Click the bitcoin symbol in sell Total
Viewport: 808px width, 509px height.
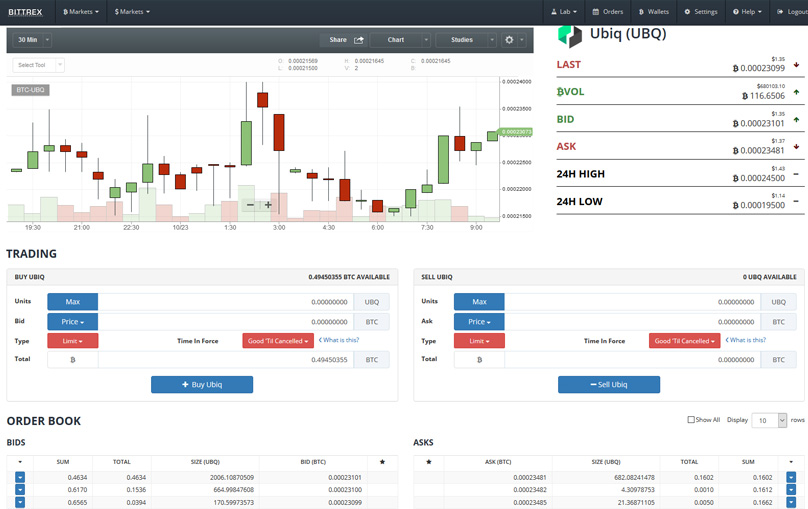coord(479,360)
